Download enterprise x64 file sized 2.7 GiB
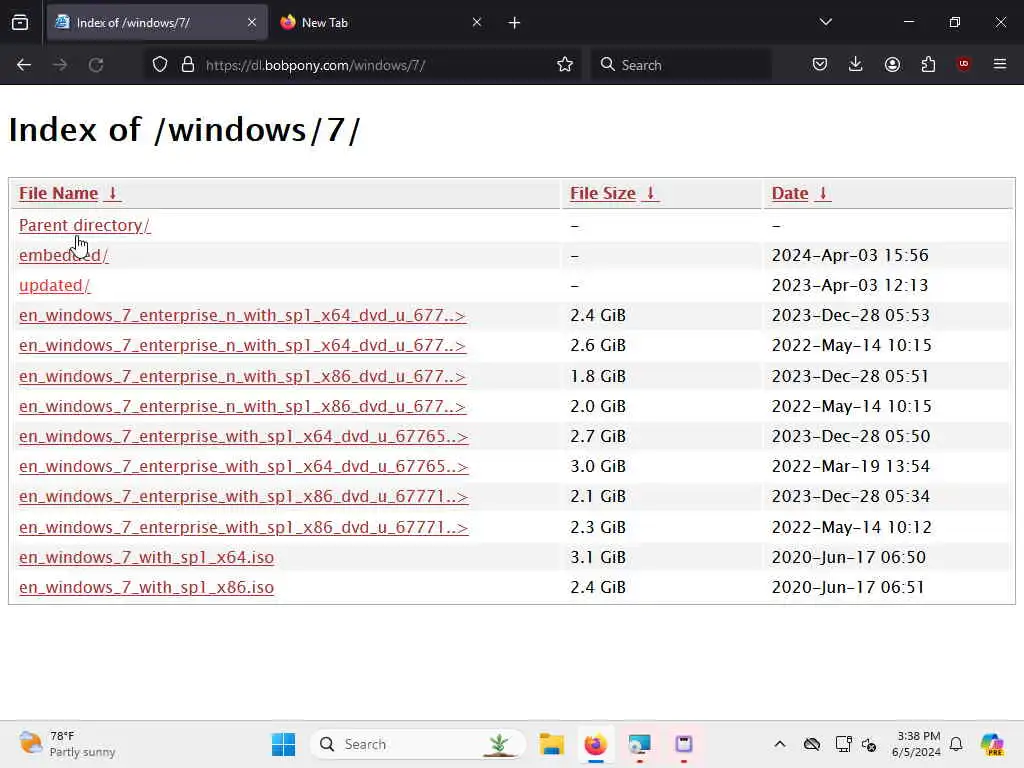Image resolution: width=1024 pixels, height=768 pixels. [x=244, y=436]
